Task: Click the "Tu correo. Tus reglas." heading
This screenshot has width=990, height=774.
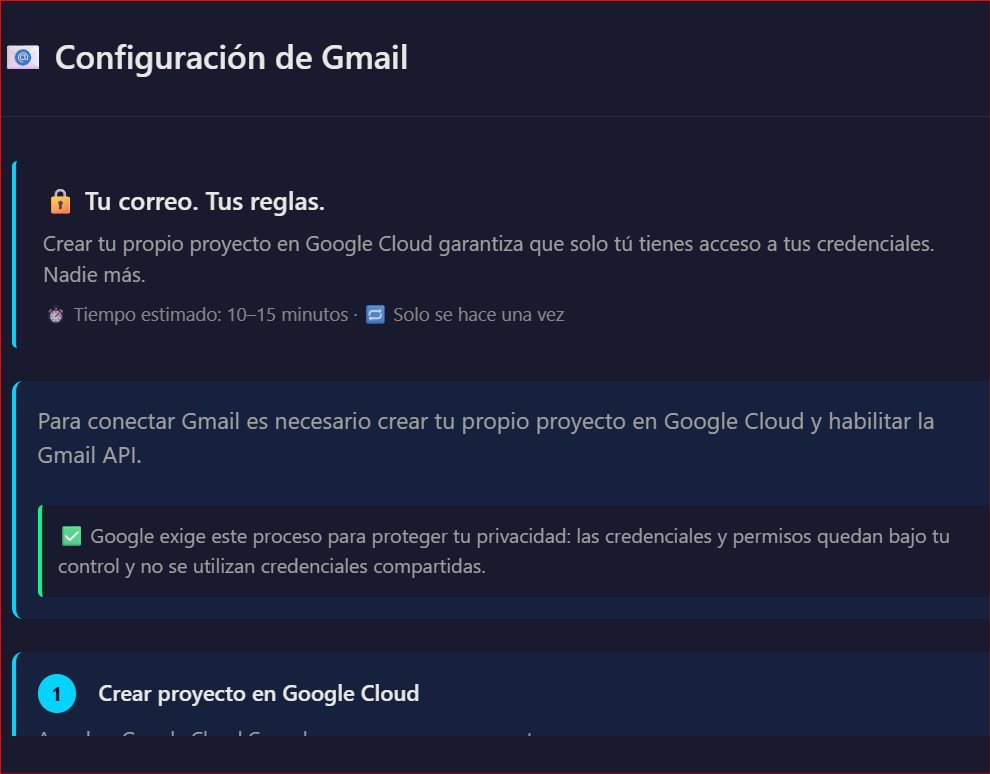Action: [x=205, y=202]
